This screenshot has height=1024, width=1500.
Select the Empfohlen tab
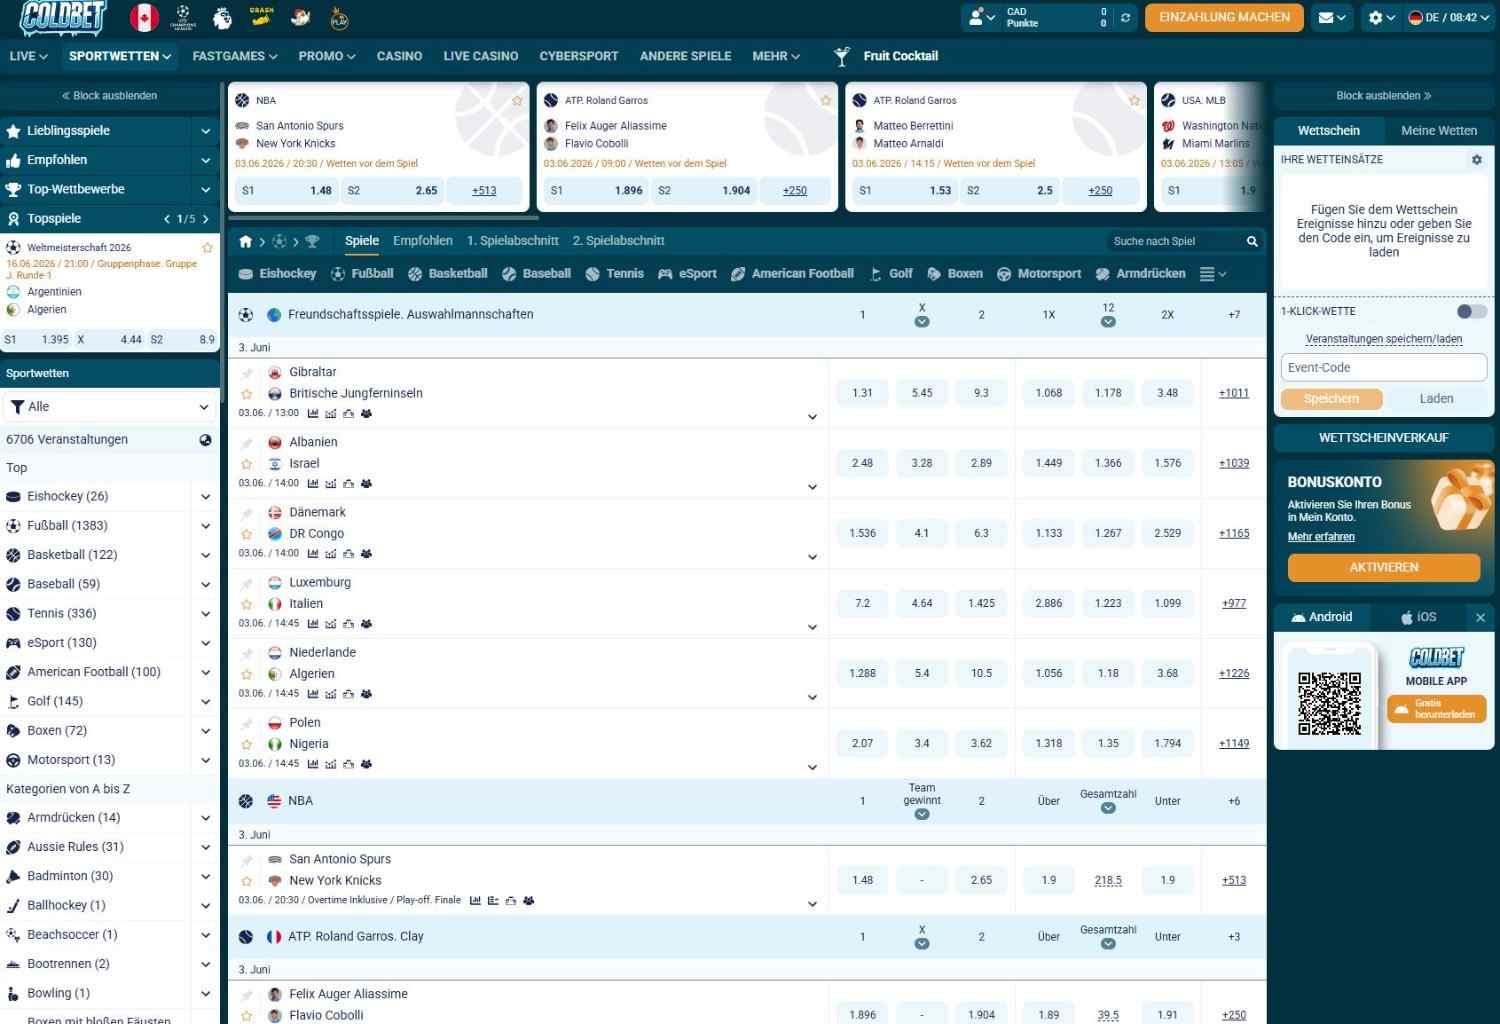coord(423,241)
